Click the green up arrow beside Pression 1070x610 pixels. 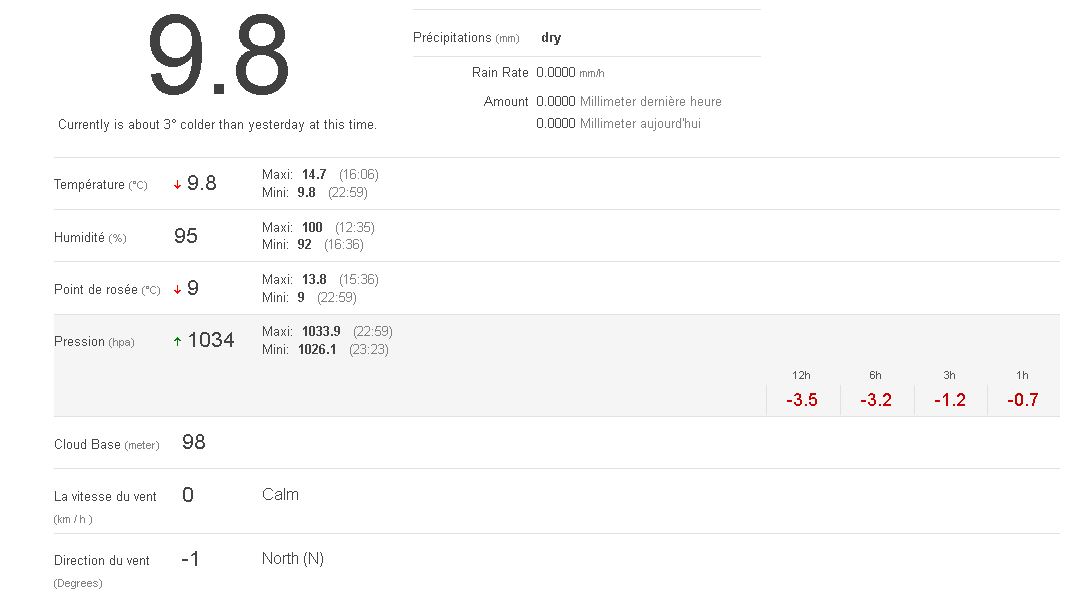pyautogui.click(x=177, y=341)
